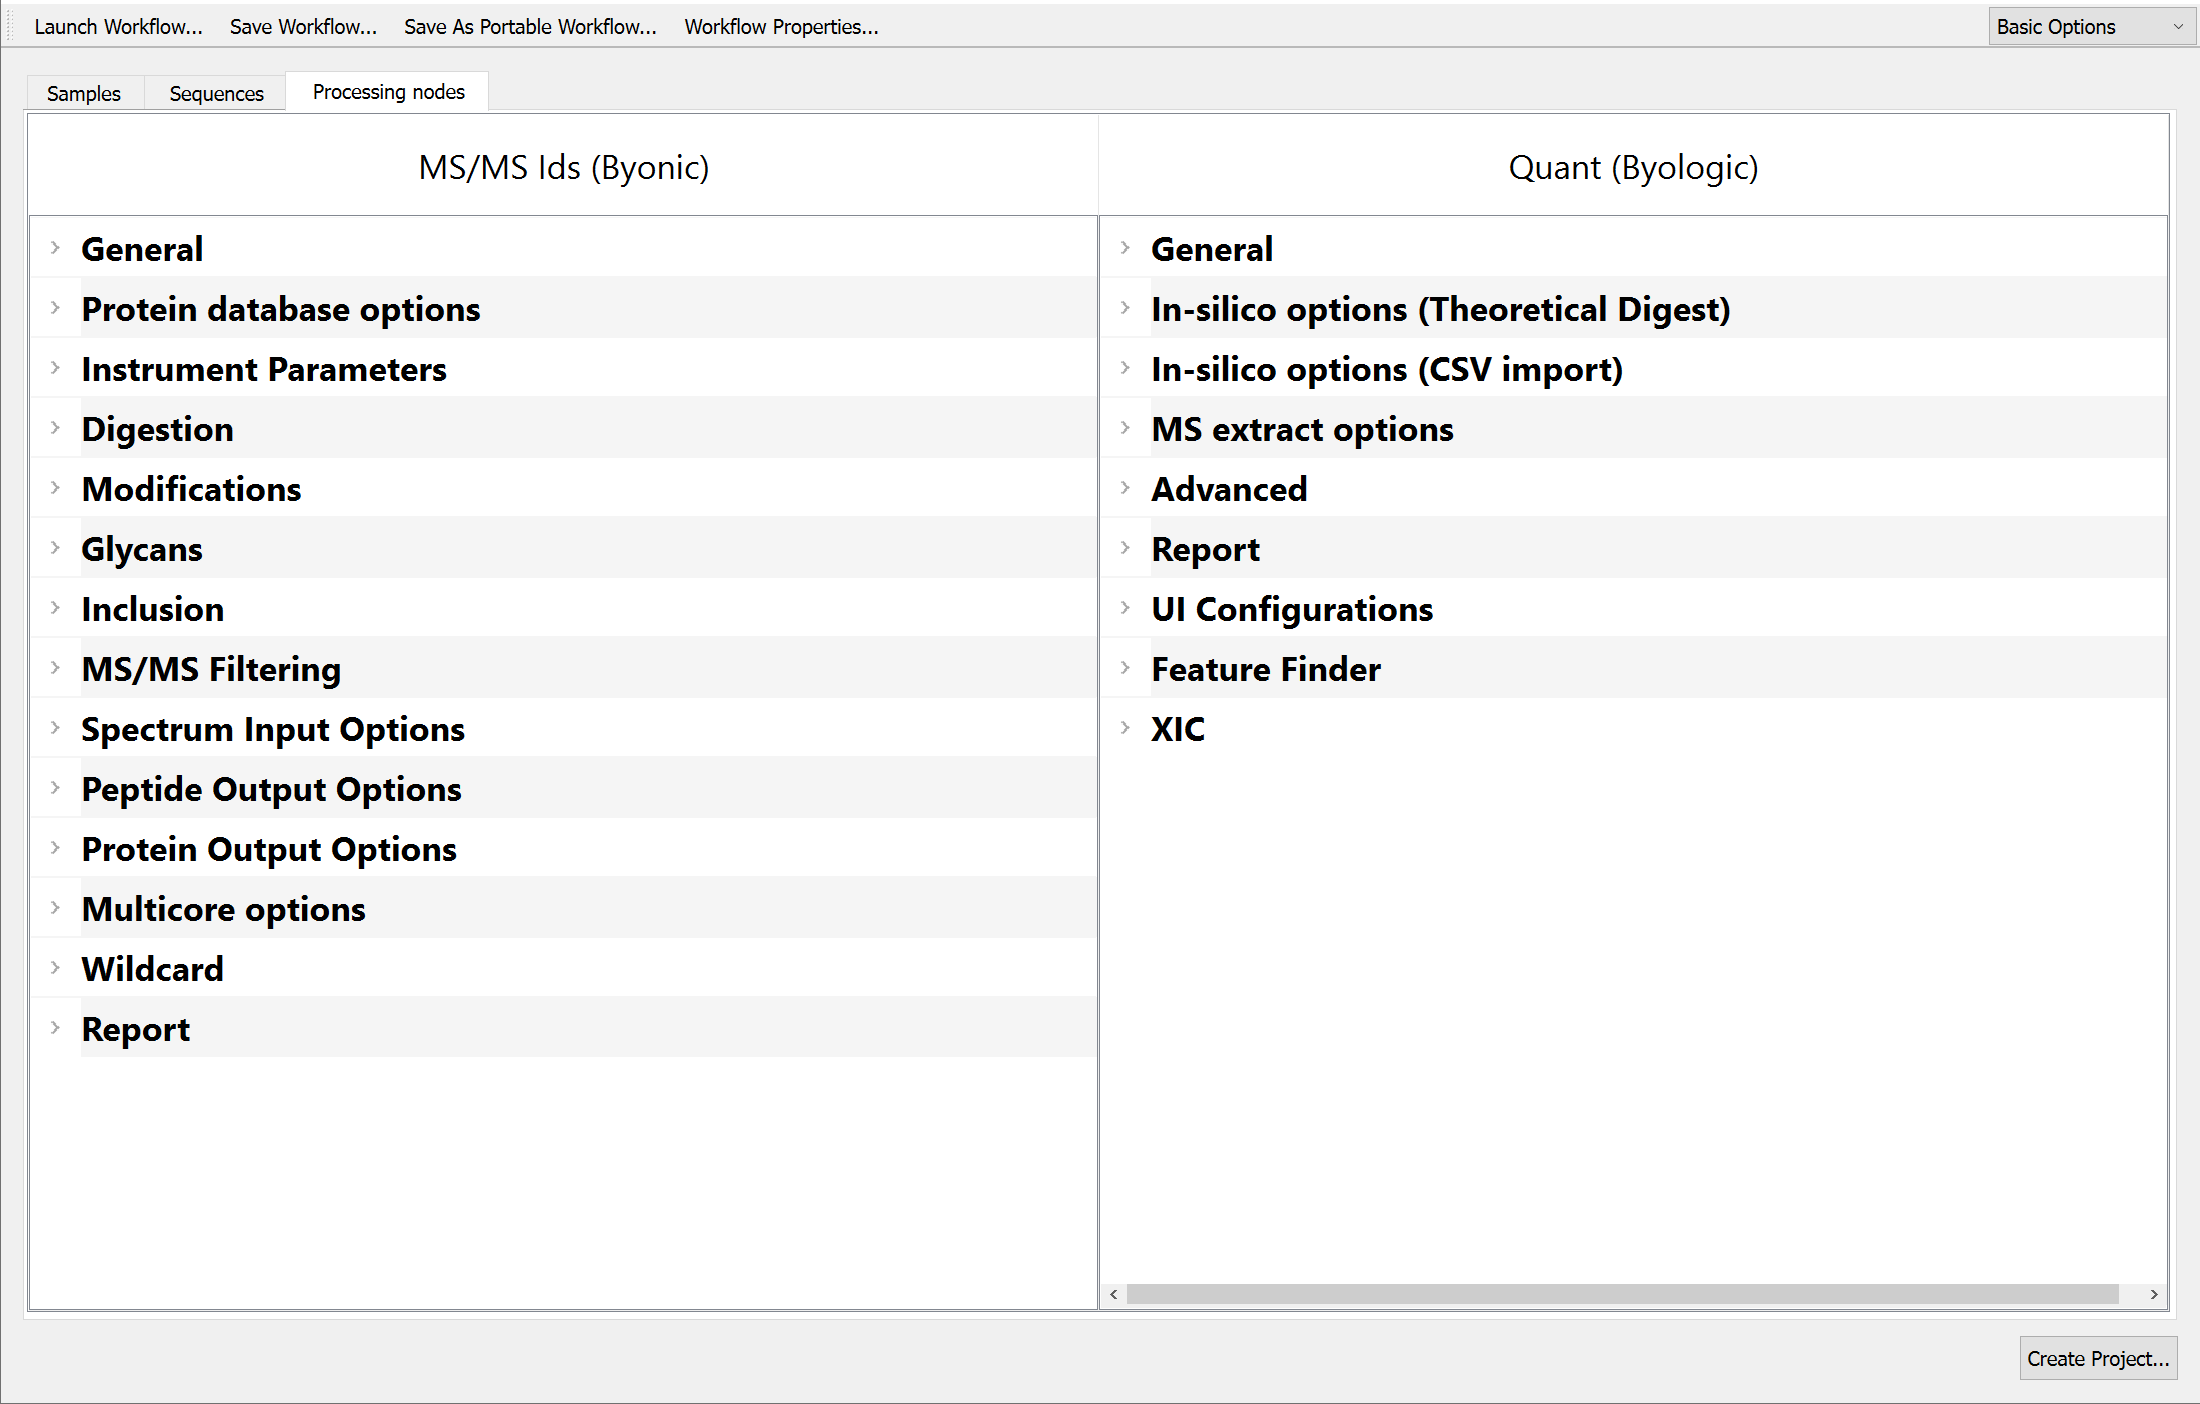Select the XIC label
The width and height of the screenshot is (2200, 1404).
[1178, 729]
